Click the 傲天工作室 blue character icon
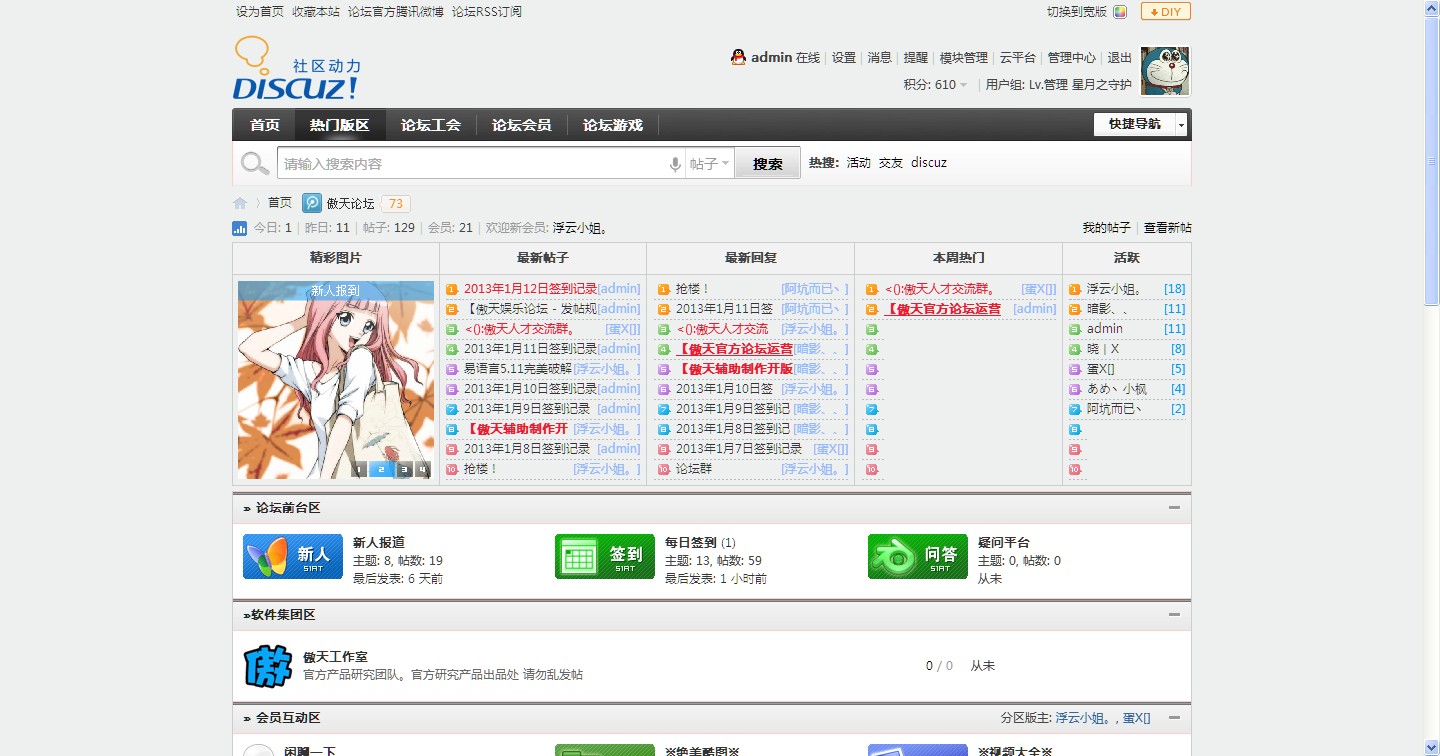Image resolution: width=1440 pixels, height=756 pixels. coord(267,665)
